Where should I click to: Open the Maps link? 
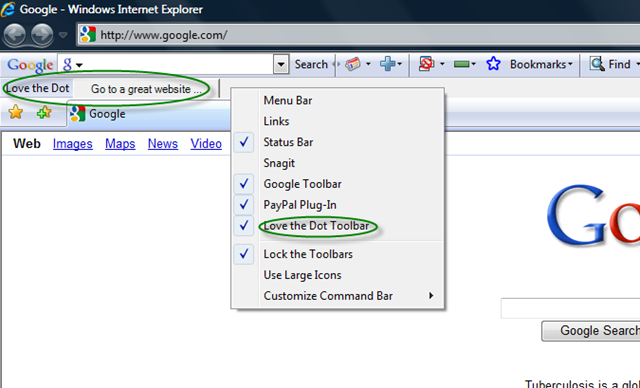(x=120, y=144)
